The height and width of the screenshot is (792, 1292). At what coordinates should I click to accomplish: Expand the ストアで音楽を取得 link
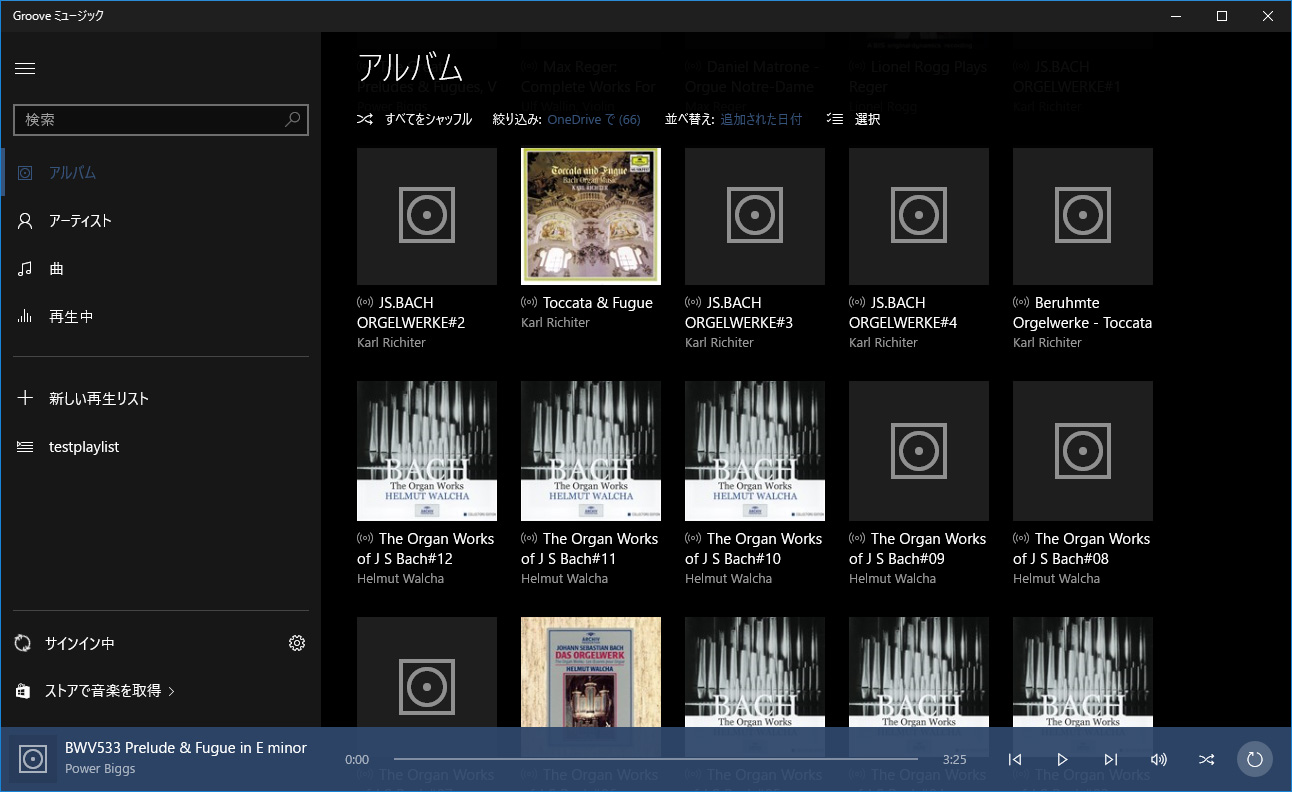click(x=110, y=691)
